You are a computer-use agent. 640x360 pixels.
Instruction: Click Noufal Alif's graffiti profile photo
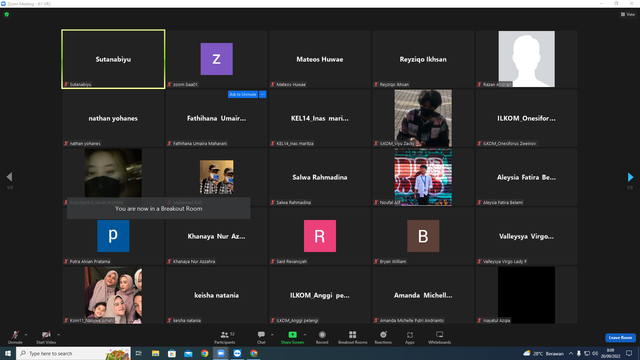423,177
